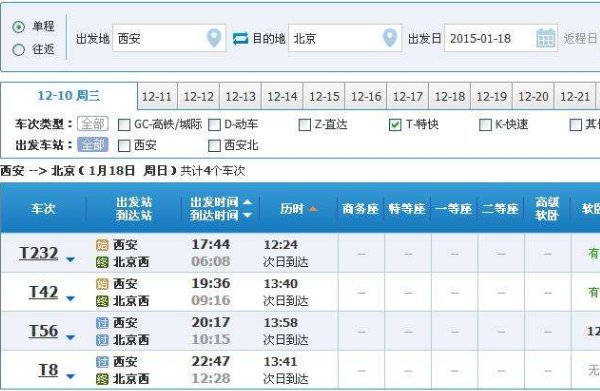
Task: Click the 终 terminus icon in T42 row
Action: click(x=102, y=301)
